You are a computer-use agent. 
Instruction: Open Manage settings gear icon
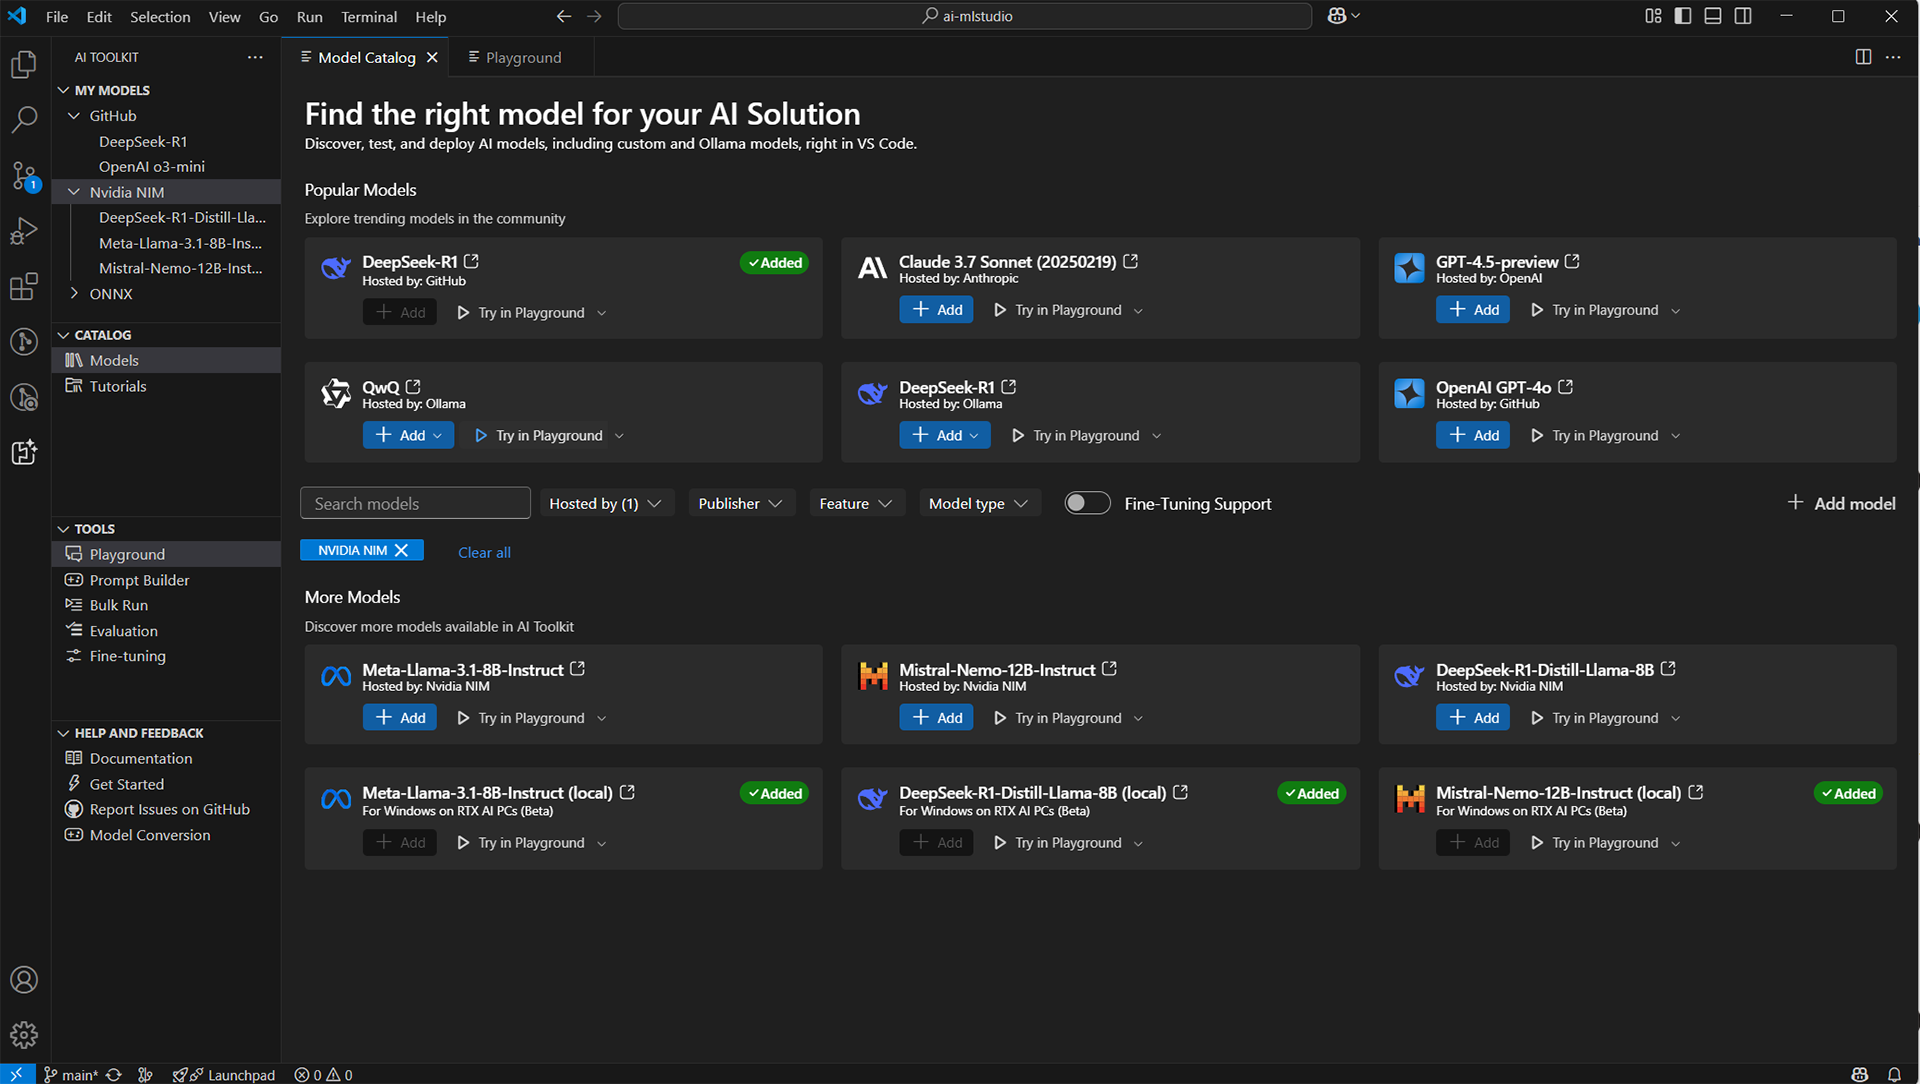(x=24, y=1034)
